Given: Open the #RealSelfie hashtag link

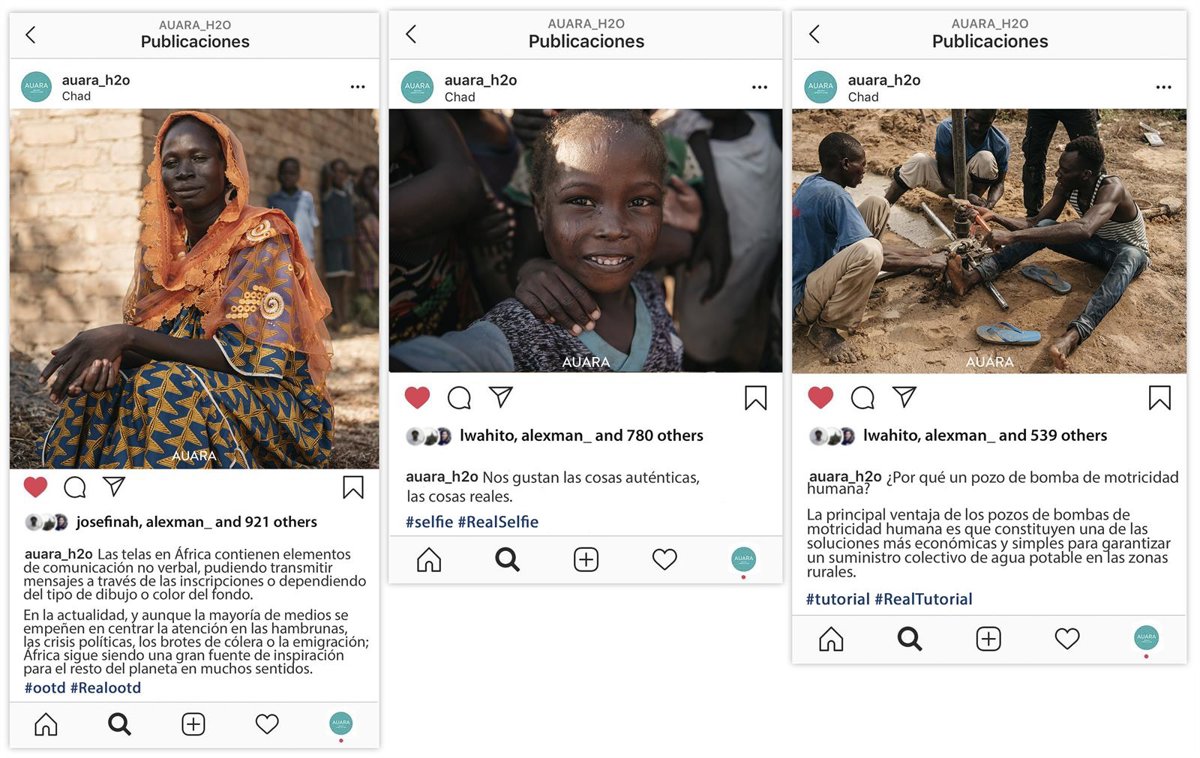Looking at the screenshot, I should tap(498, 522).
